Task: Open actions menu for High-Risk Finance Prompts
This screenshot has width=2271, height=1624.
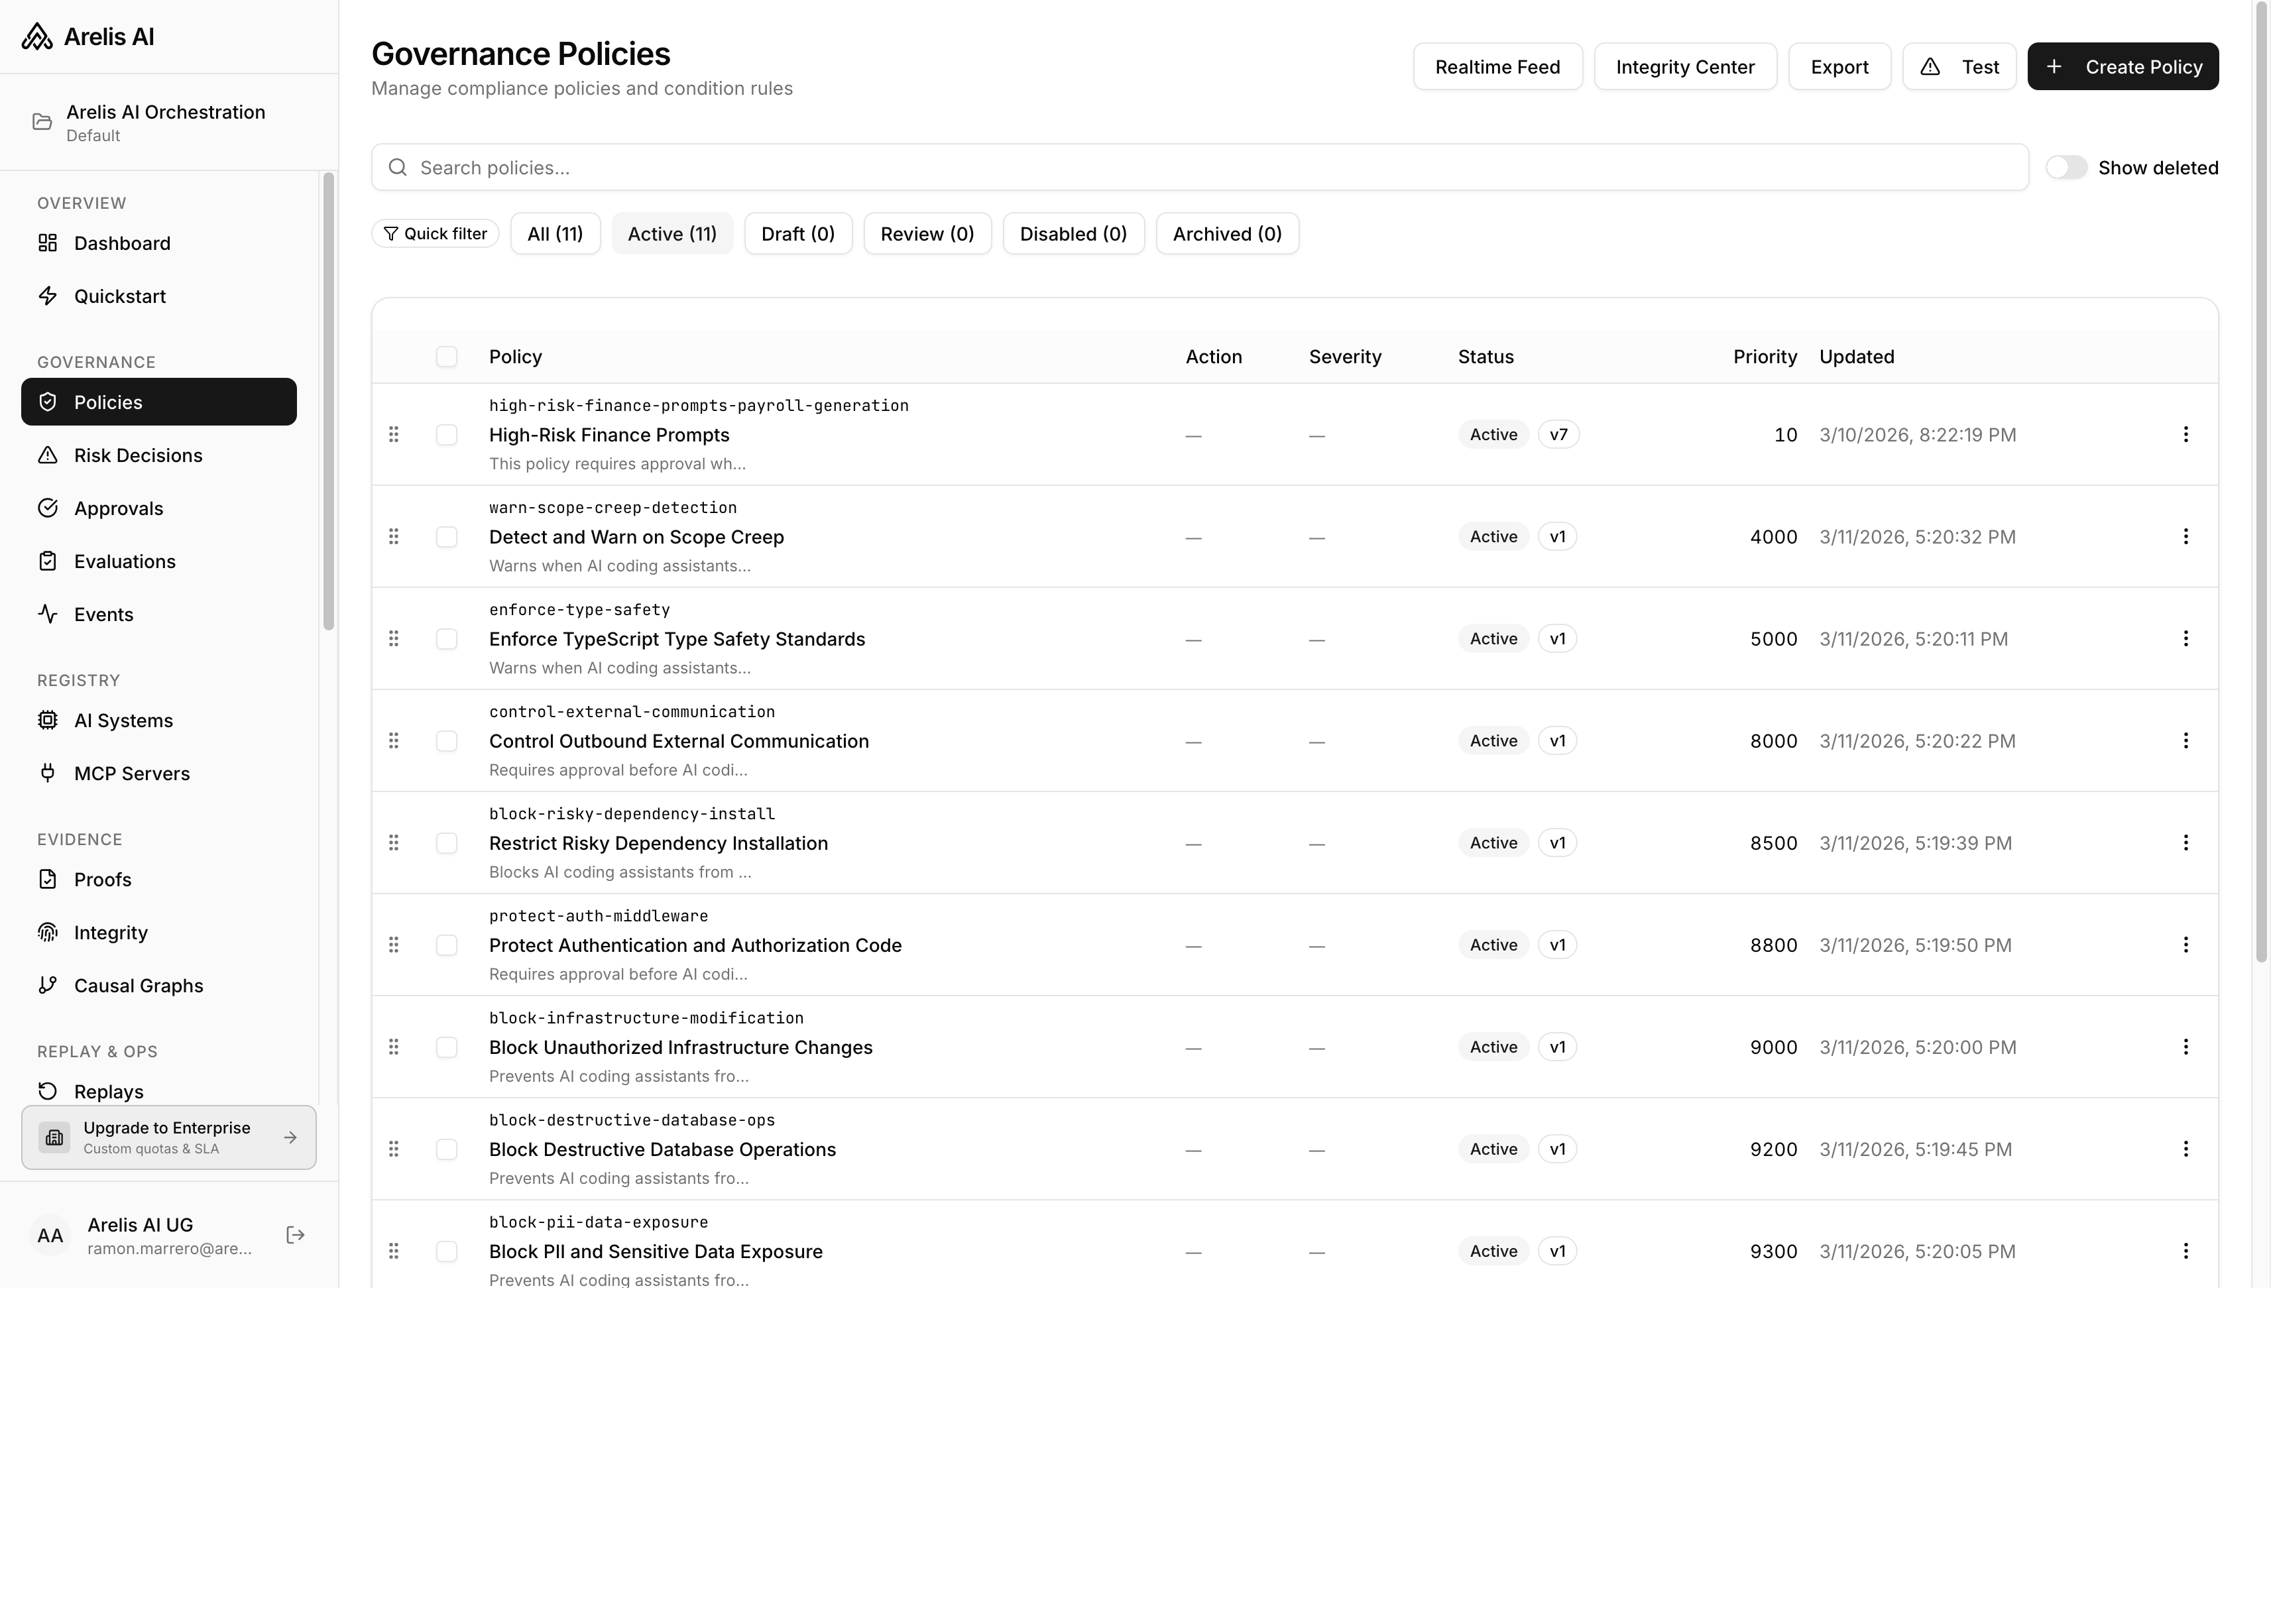Action: (x=2186, y=434)
